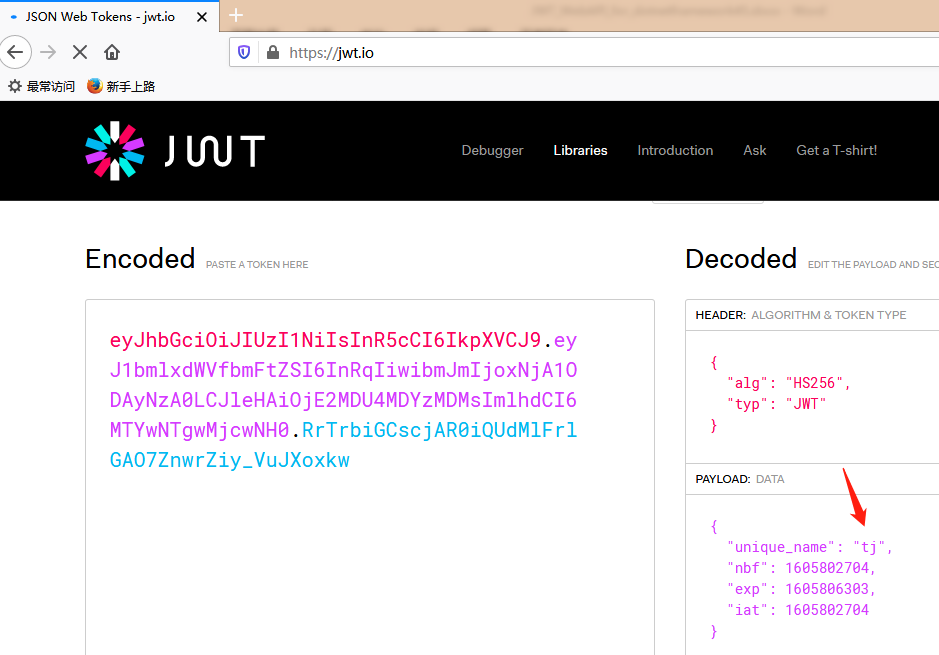Viewport: 939px width, 655px height.
Task: Click the JWT logo in the header
Action: (x=175, y=151)
